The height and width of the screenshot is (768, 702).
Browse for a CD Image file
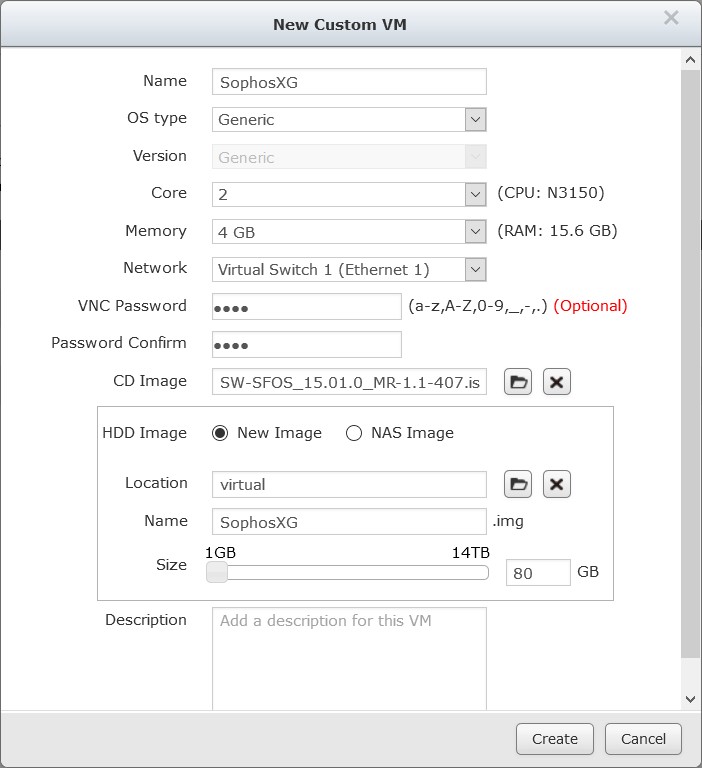(518, 382)
